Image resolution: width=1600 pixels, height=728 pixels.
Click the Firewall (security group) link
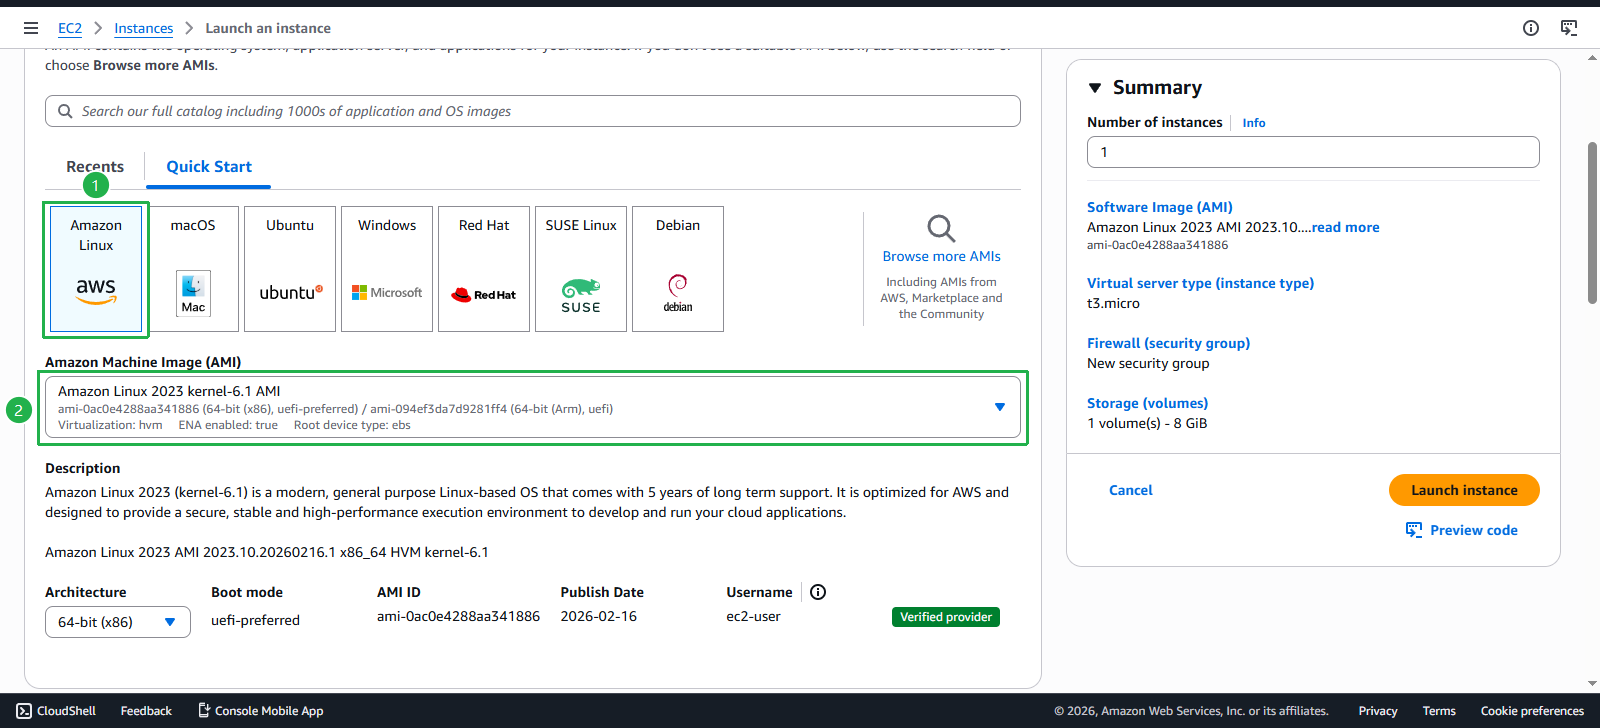tap(1168, 343)
